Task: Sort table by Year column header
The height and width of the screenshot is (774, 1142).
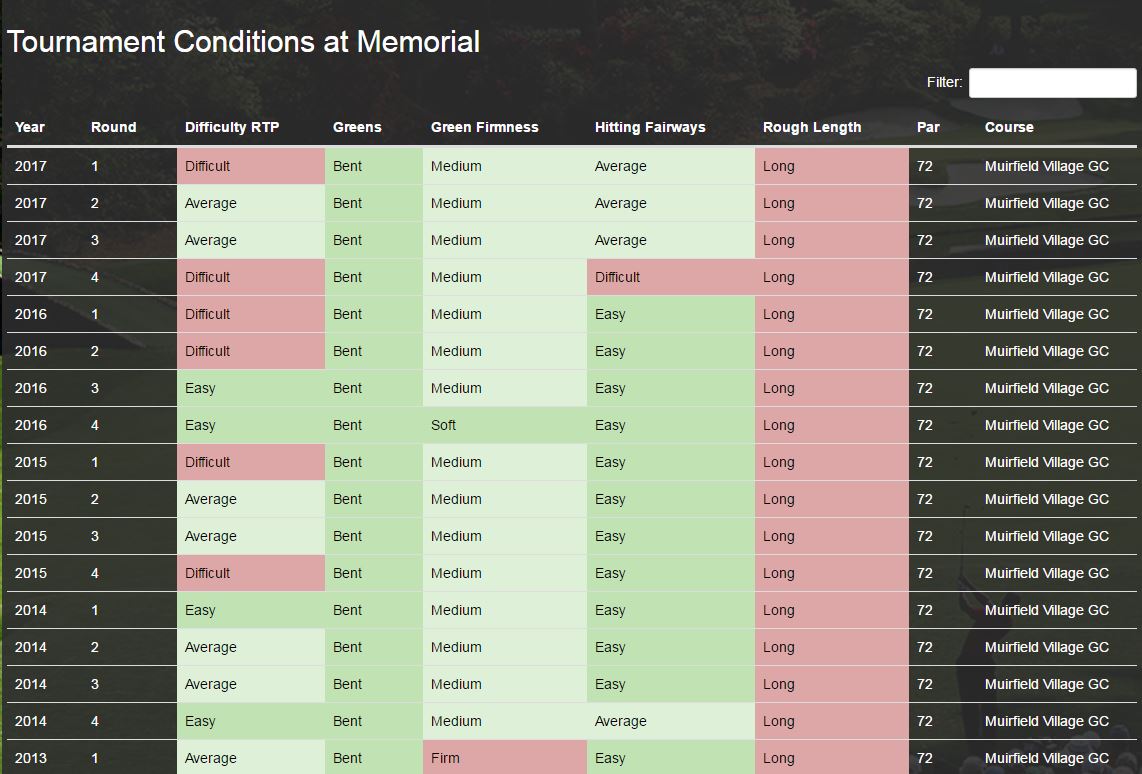Action: [x=30, y=127]
